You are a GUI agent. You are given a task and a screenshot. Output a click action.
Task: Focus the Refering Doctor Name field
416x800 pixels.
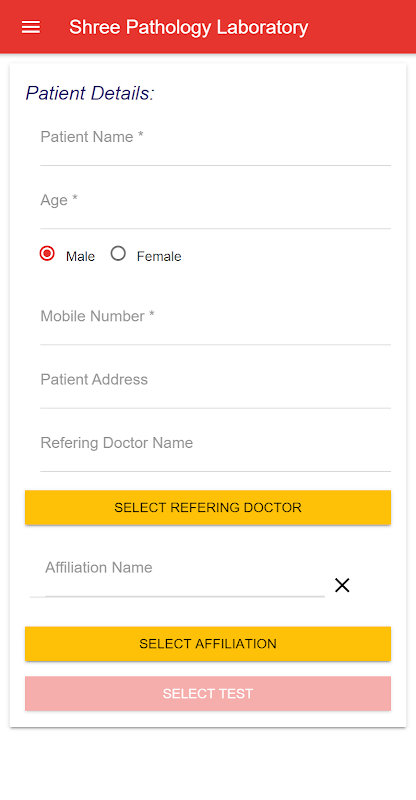215,451
